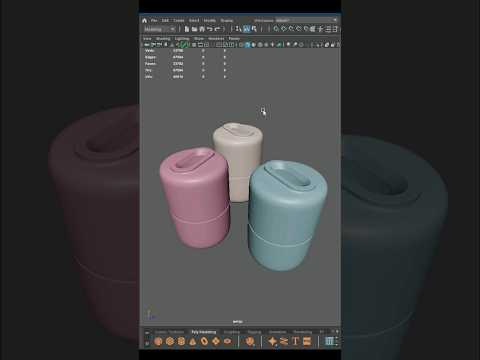Click the redo arrow icon
Viewport: 480px width, 360px height.
click(x=218, y=29)
